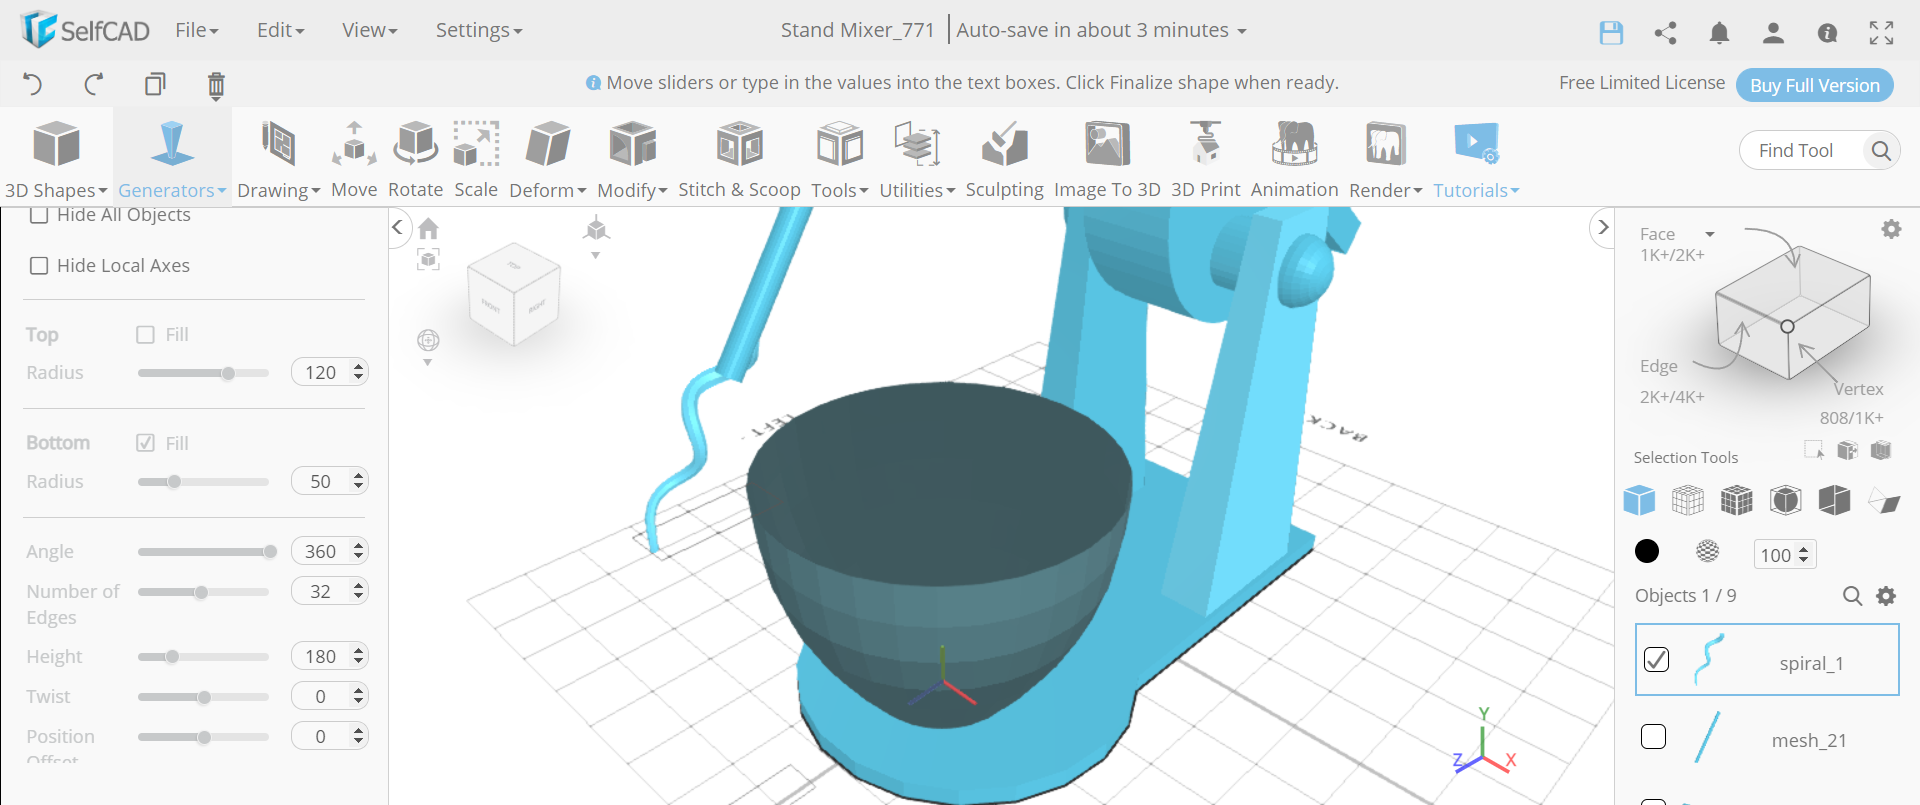The image size is (1920, 805).
Task: Open the Generators dropdown
Action: [x=172, y=160]
